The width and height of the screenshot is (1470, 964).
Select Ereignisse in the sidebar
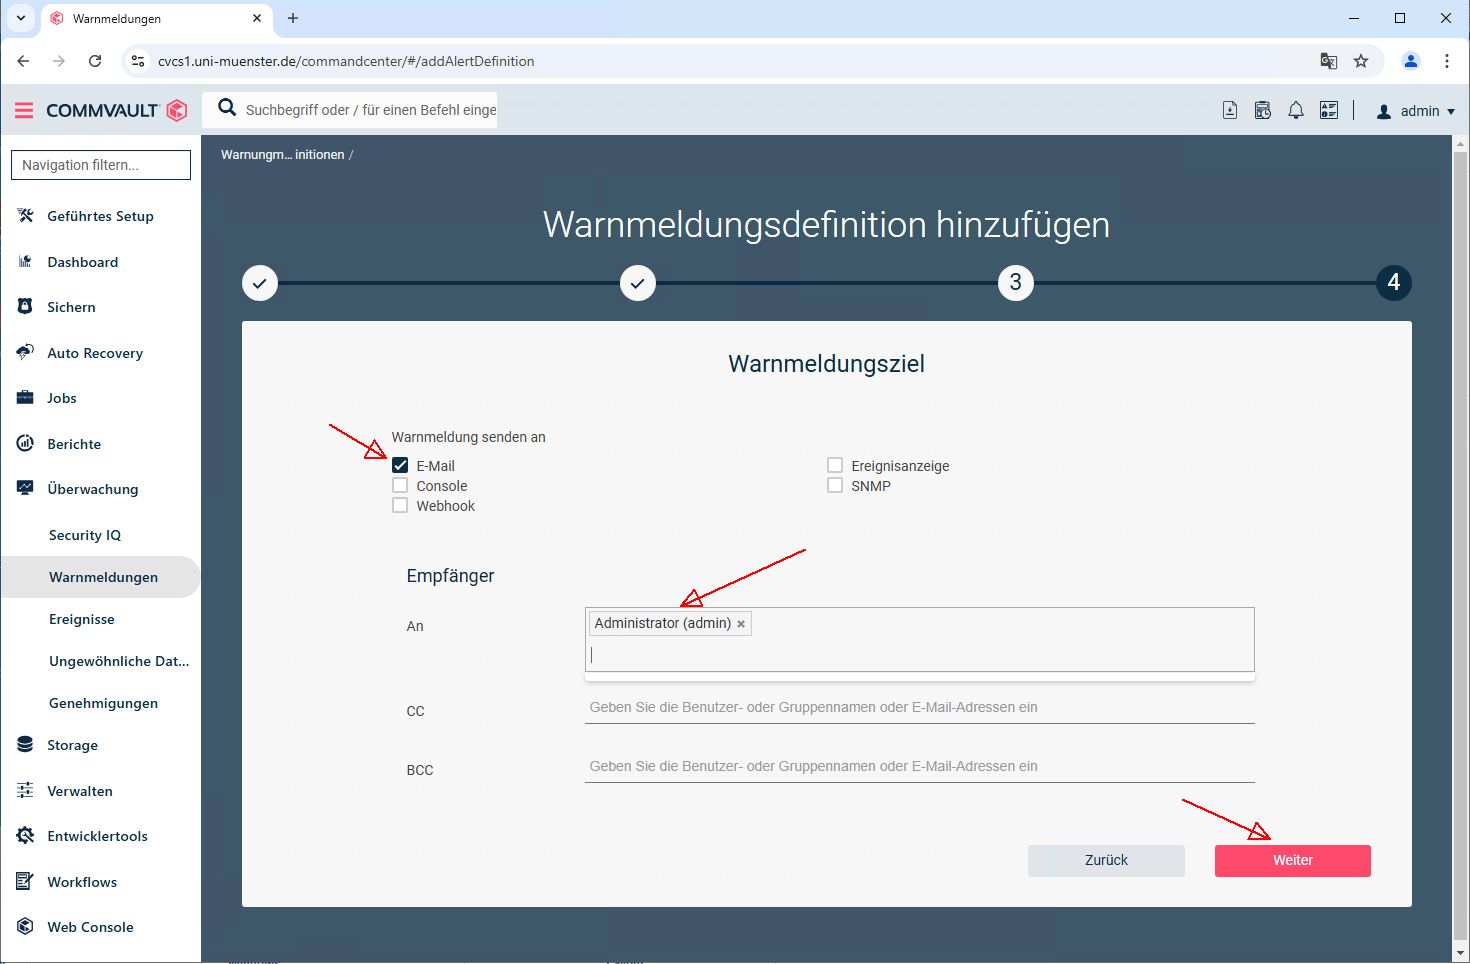point(82,619)
